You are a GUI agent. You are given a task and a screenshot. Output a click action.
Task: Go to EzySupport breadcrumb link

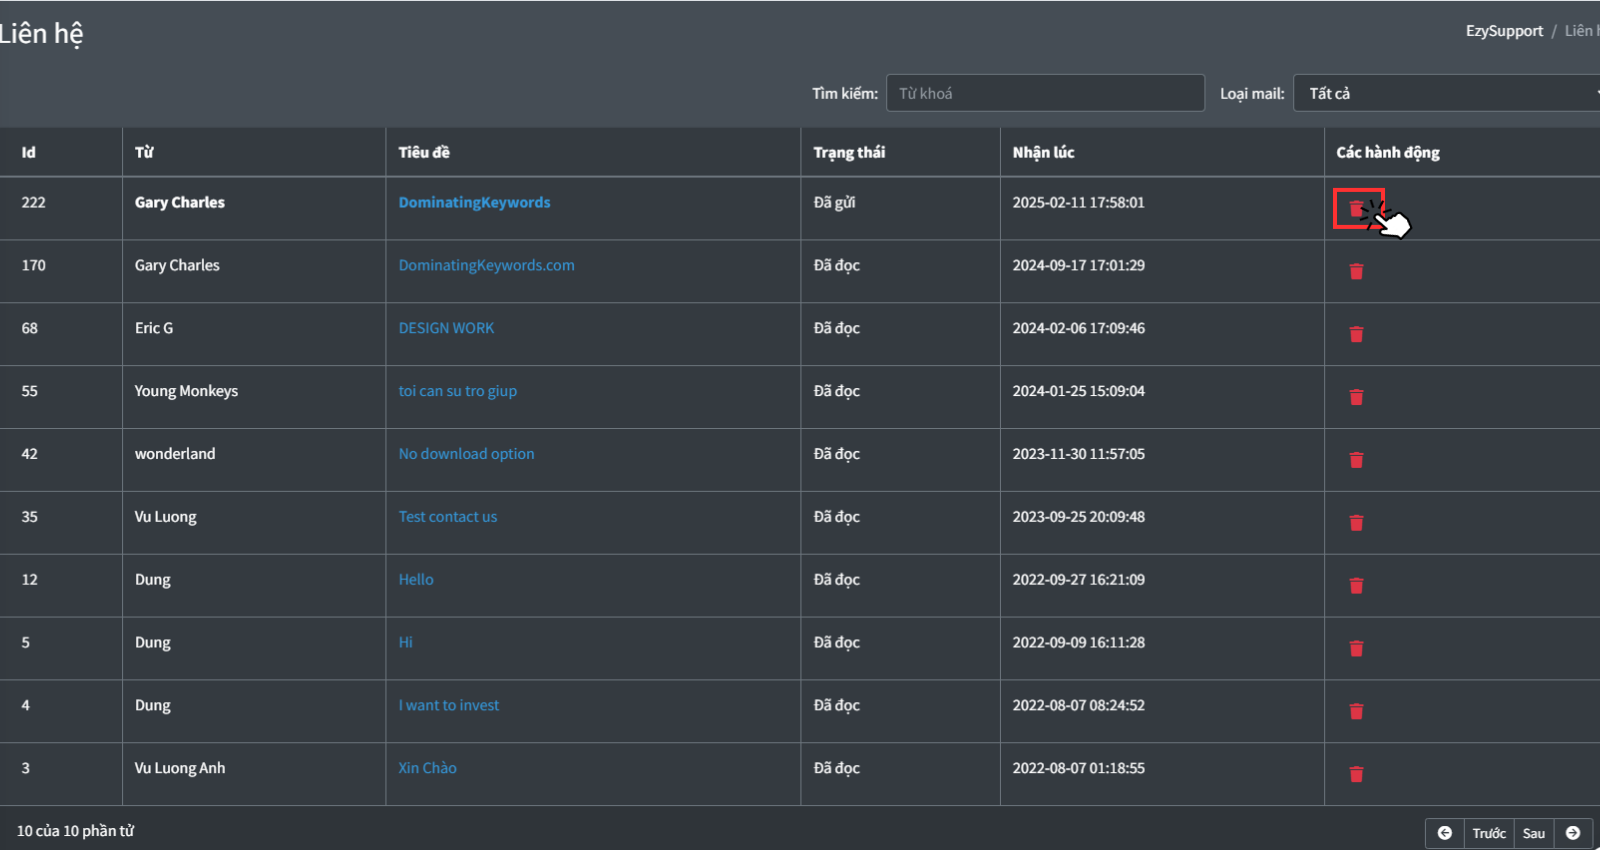(1504, 31)
